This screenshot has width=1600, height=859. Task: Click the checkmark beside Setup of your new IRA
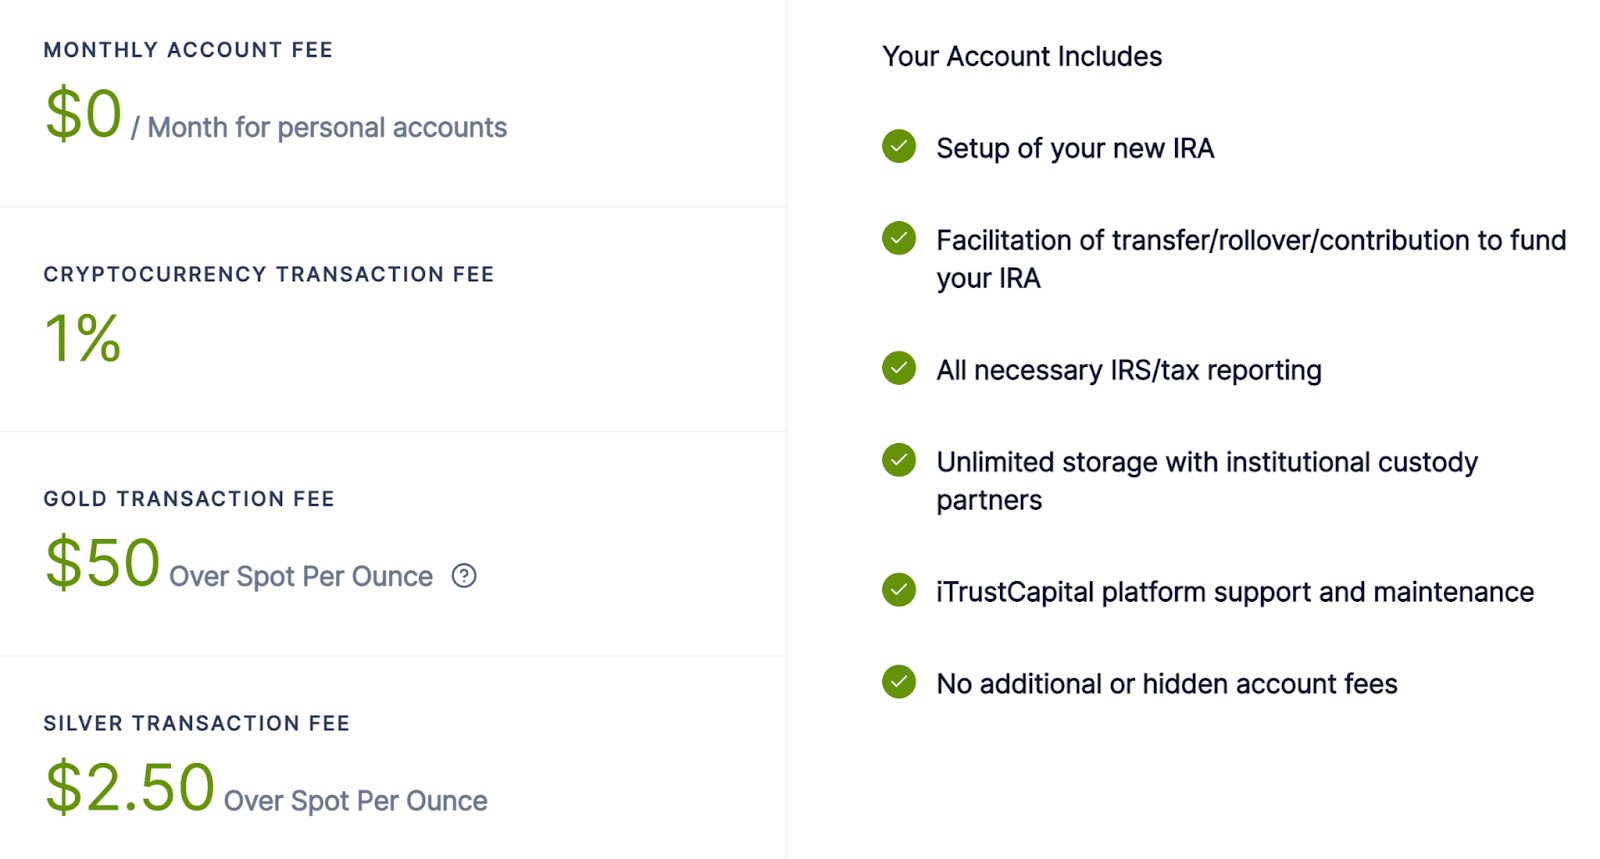(899, 146)
